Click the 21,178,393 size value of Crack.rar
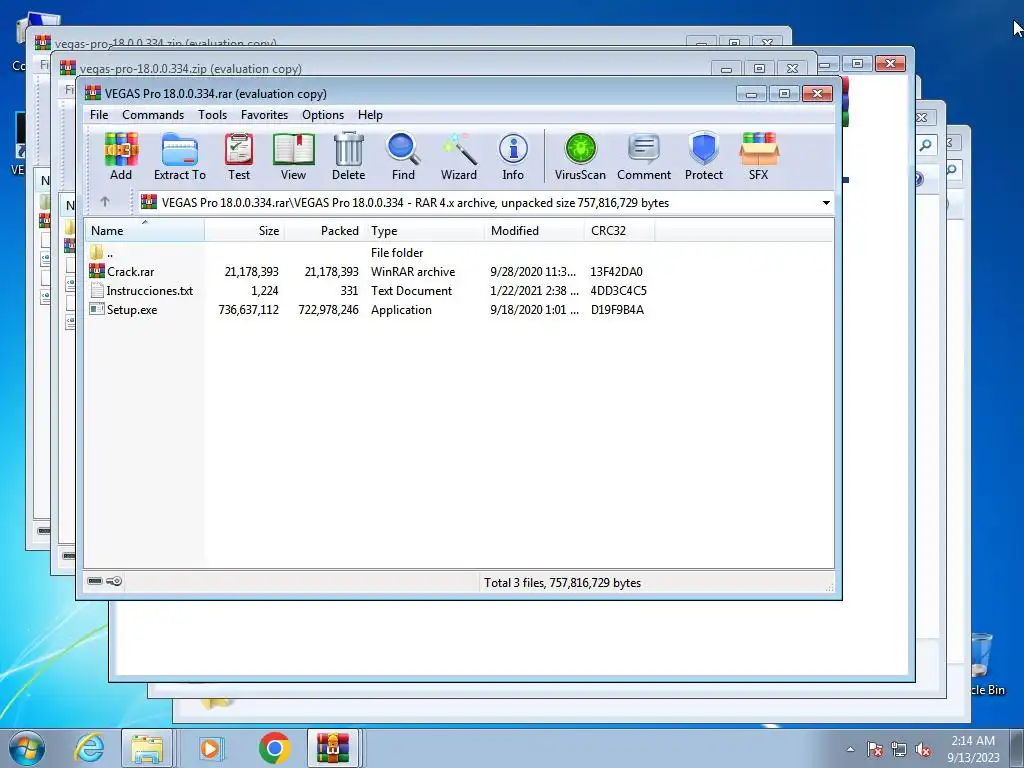 tap(251, 272)
